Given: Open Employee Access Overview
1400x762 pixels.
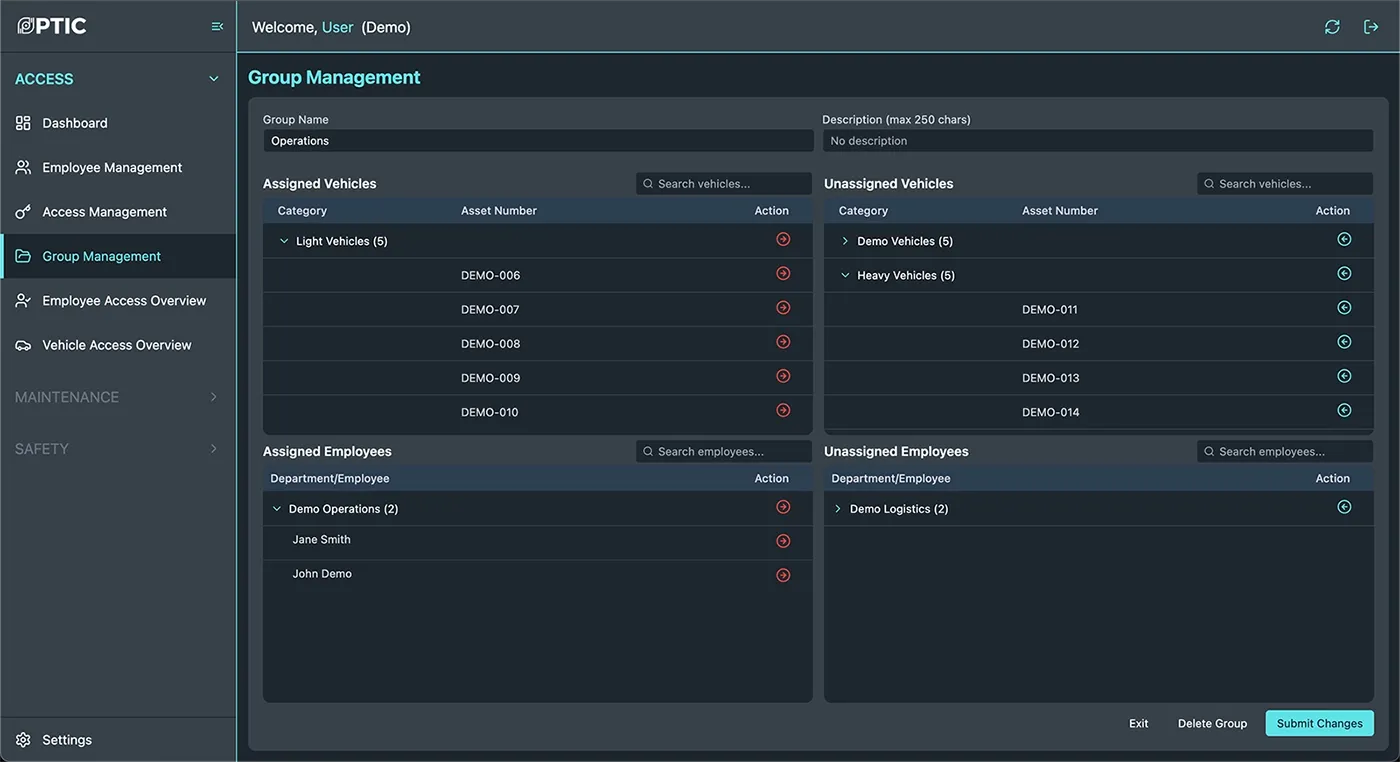Looking at the screenshot, I should click(x=118, y=301).
